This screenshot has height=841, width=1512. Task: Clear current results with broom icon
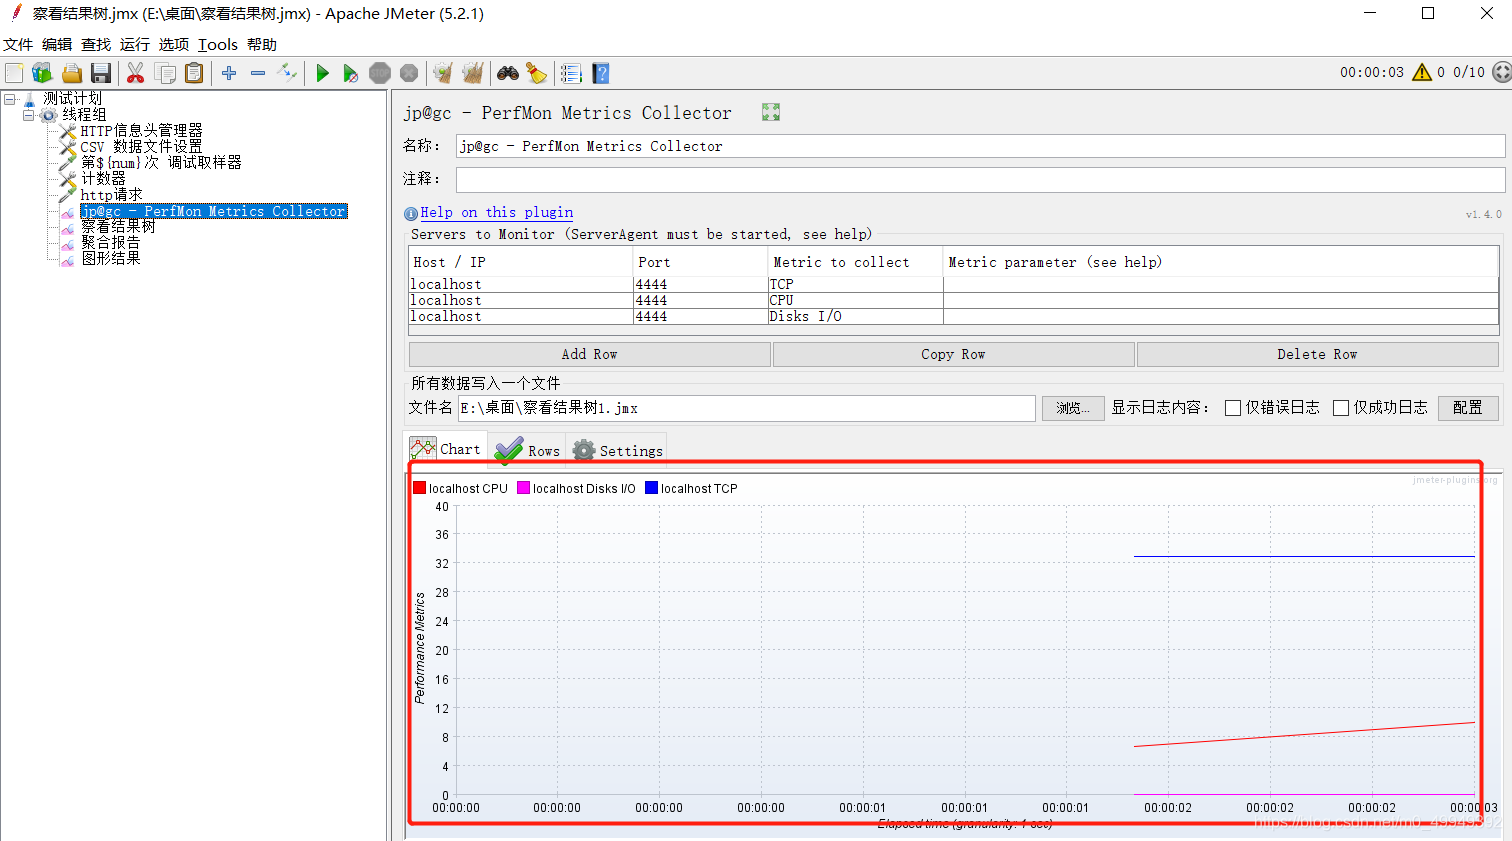443,73
